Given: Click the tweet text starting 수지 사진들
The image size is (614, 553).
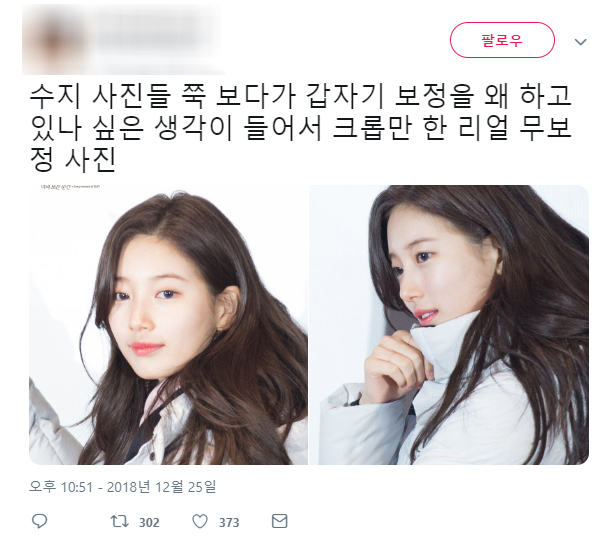Looking at the screenshot, I should click(300, 127).
